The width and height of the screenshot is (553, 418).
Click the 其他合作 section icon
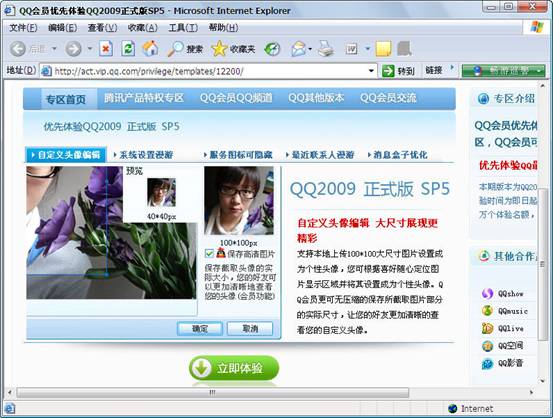(x=484, y=256)
